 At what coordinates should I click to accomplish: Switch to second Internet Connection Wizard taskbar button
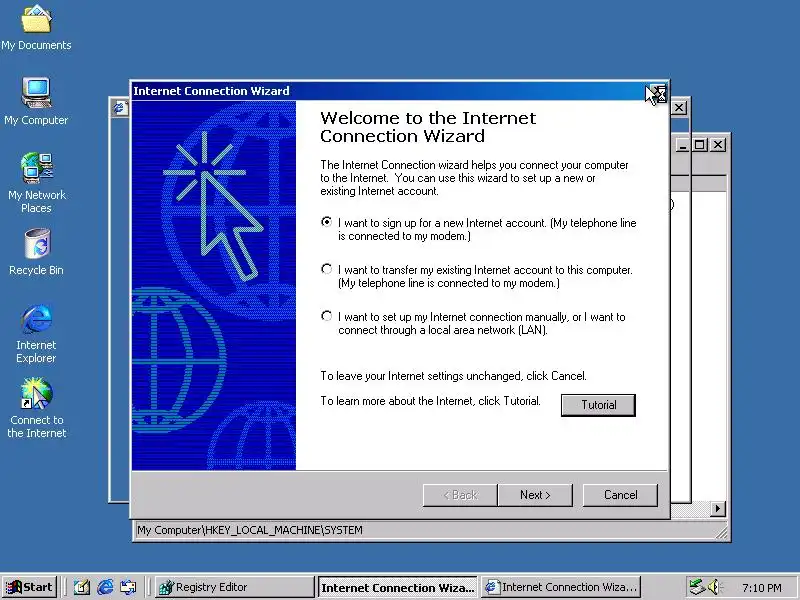click(561, 587)
